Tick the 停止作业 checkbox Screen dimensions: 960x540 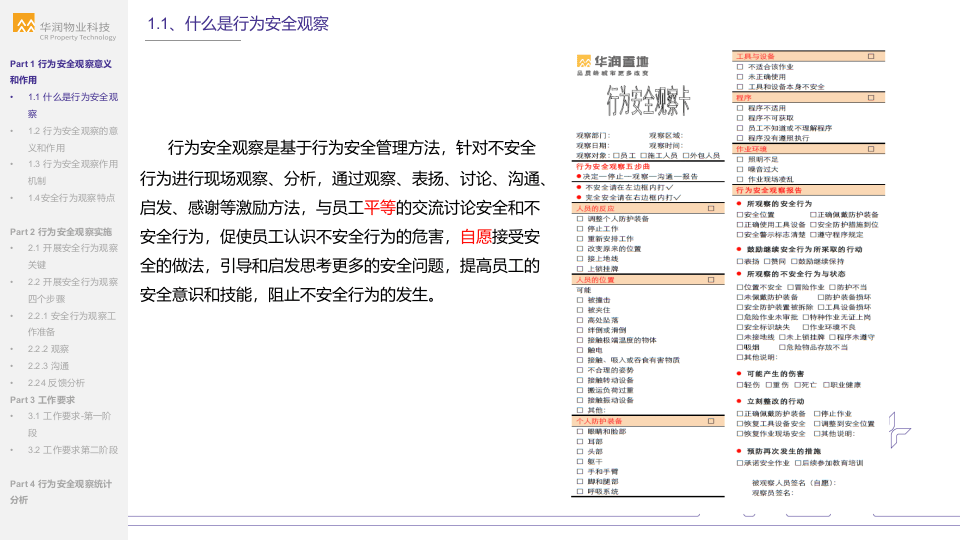point(817,414)
